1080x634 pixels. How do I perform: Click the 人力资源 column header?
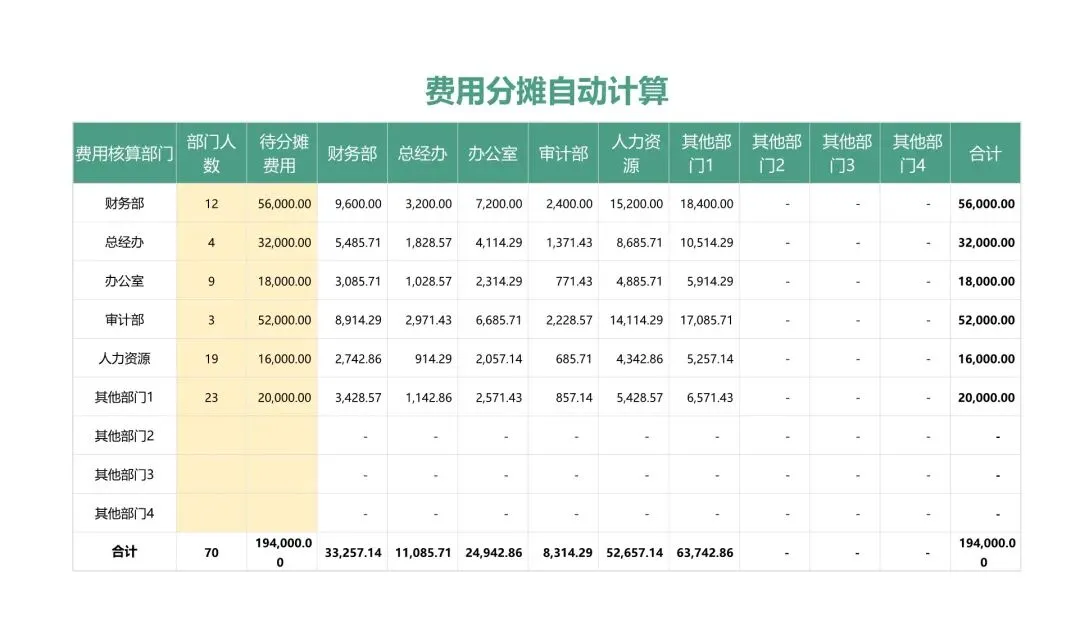click(x=634, y=153)
